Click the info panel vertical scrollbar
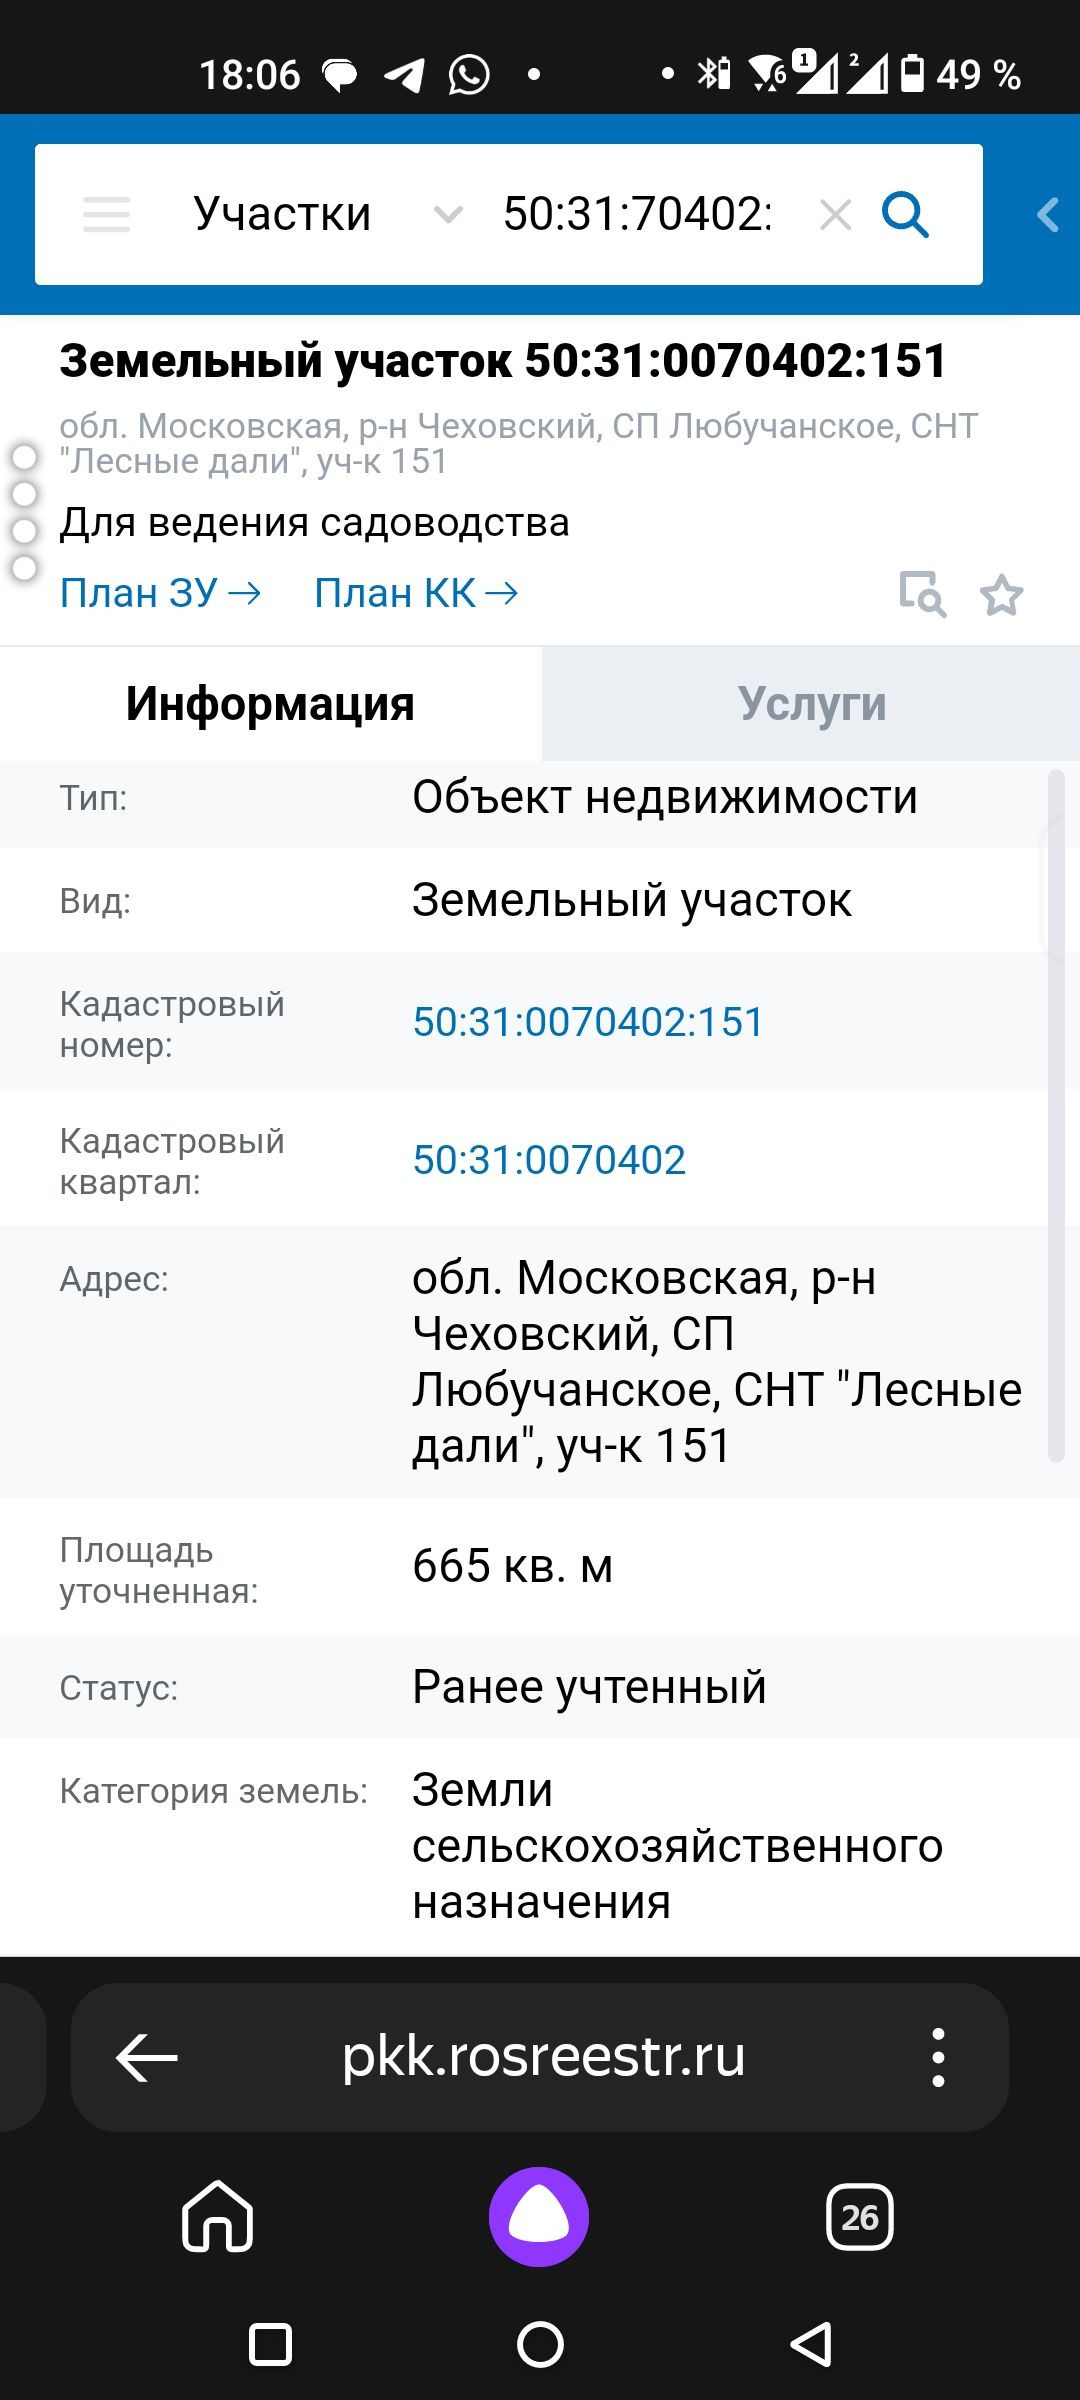 tap(1055, 1115)
